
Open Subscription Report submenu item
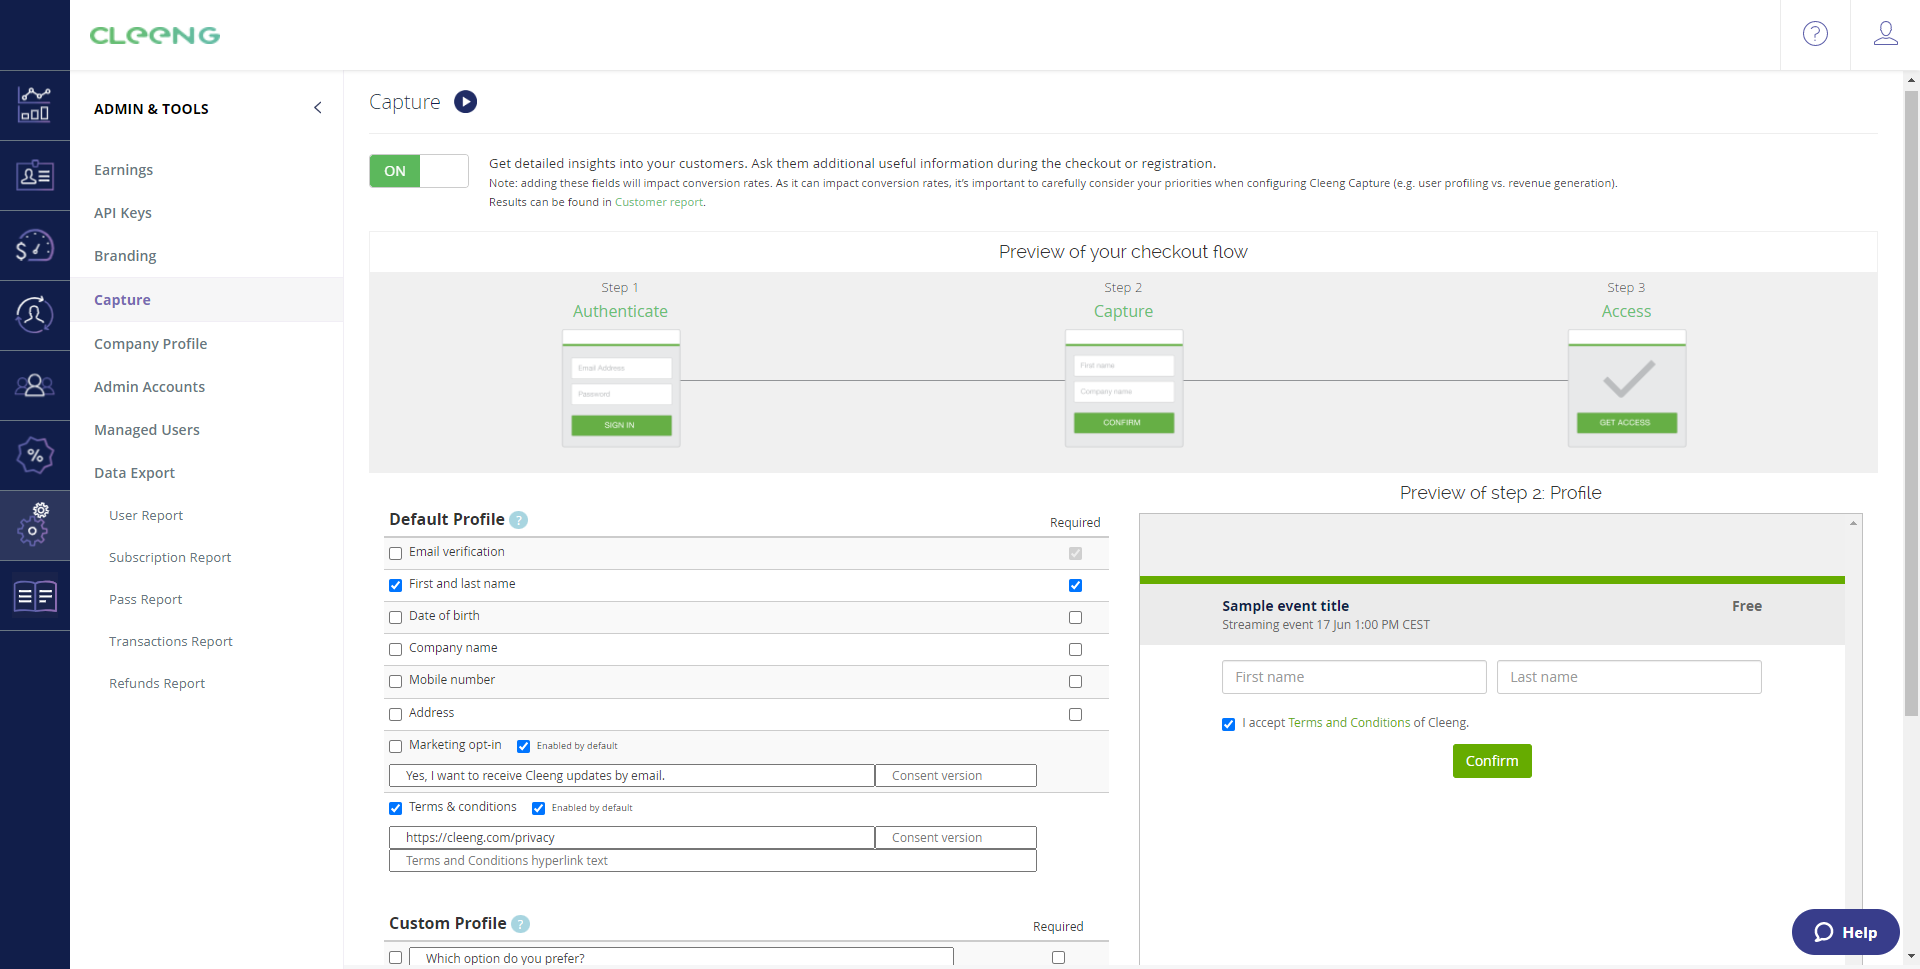click(x=170, y=558)
